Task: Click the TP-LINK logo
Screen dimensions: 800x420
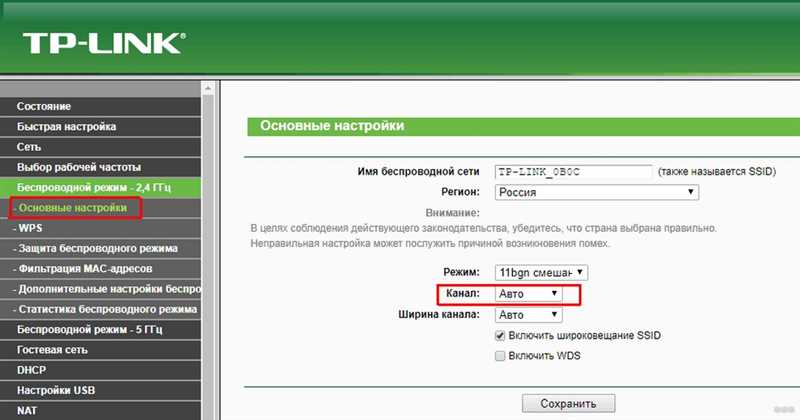Action: click(x=104, y=43)
